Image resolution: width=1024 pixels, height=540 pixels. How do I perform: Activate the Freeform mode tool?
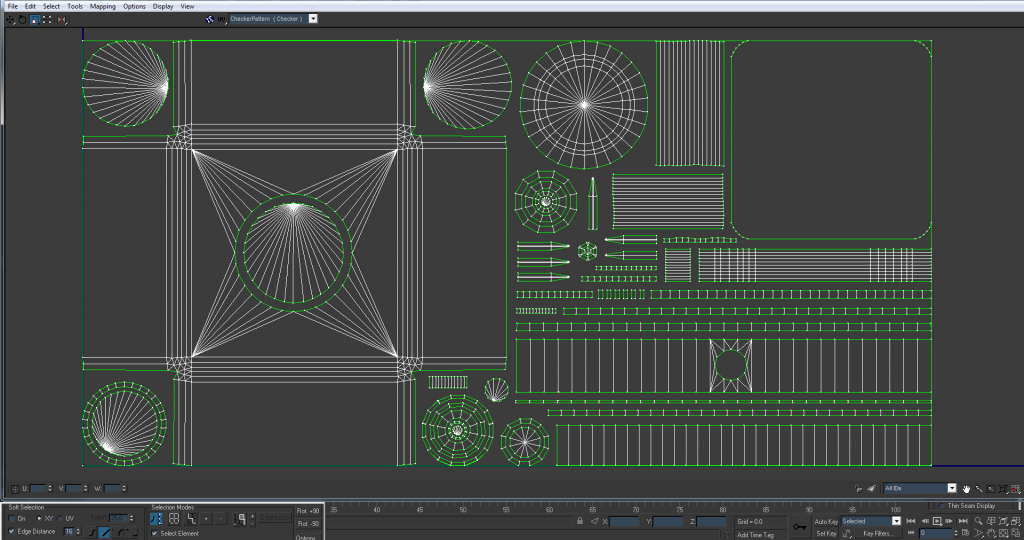48,19
